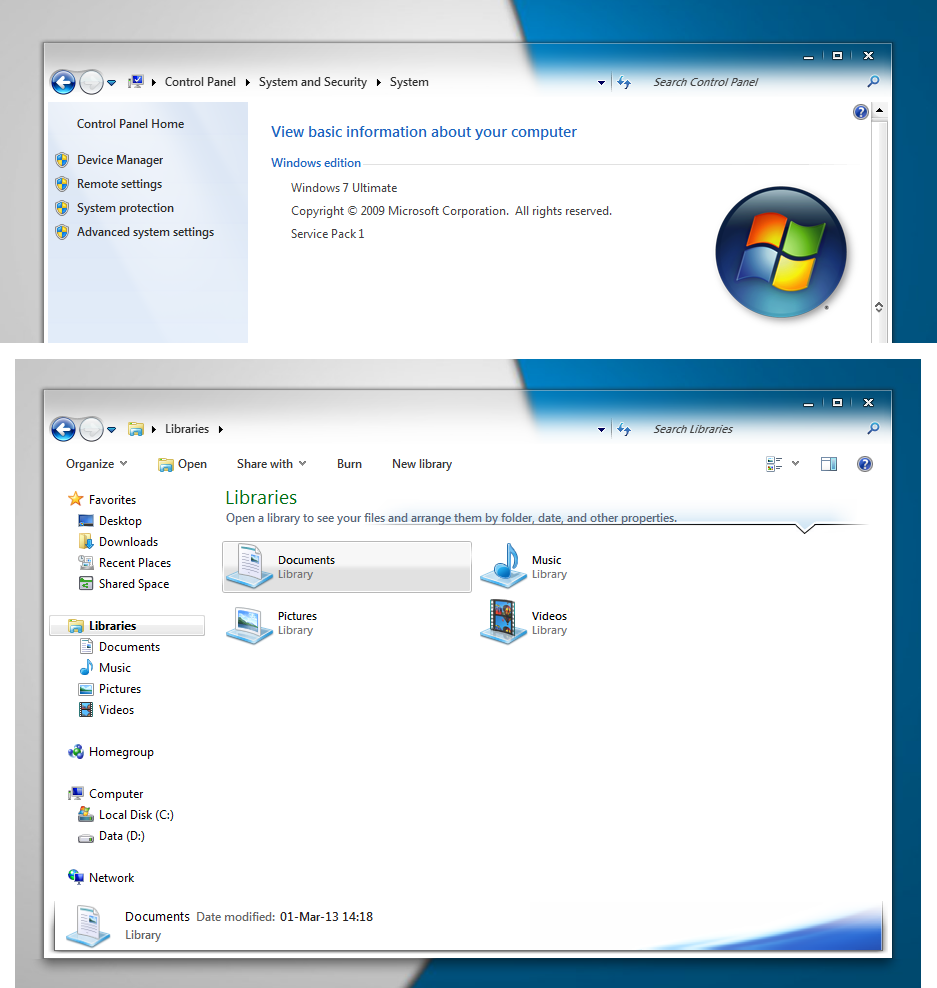
Task: Select Data (D:) drive
Action: click(x=112, y=836)
